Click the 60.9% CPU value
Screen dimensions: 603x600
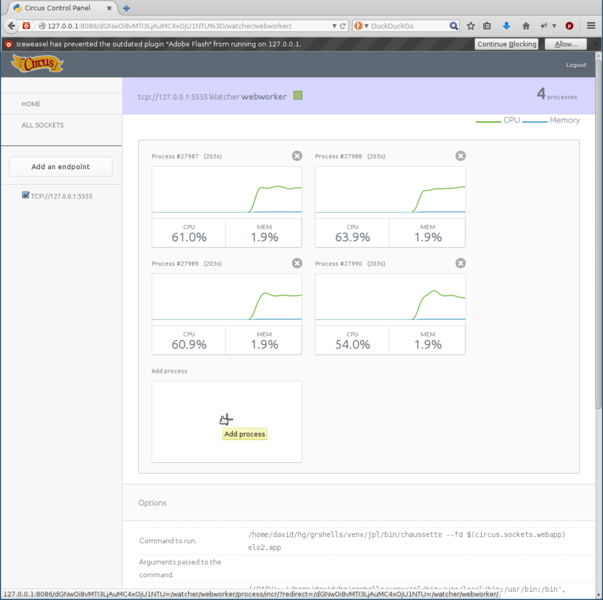click(189, 344)
